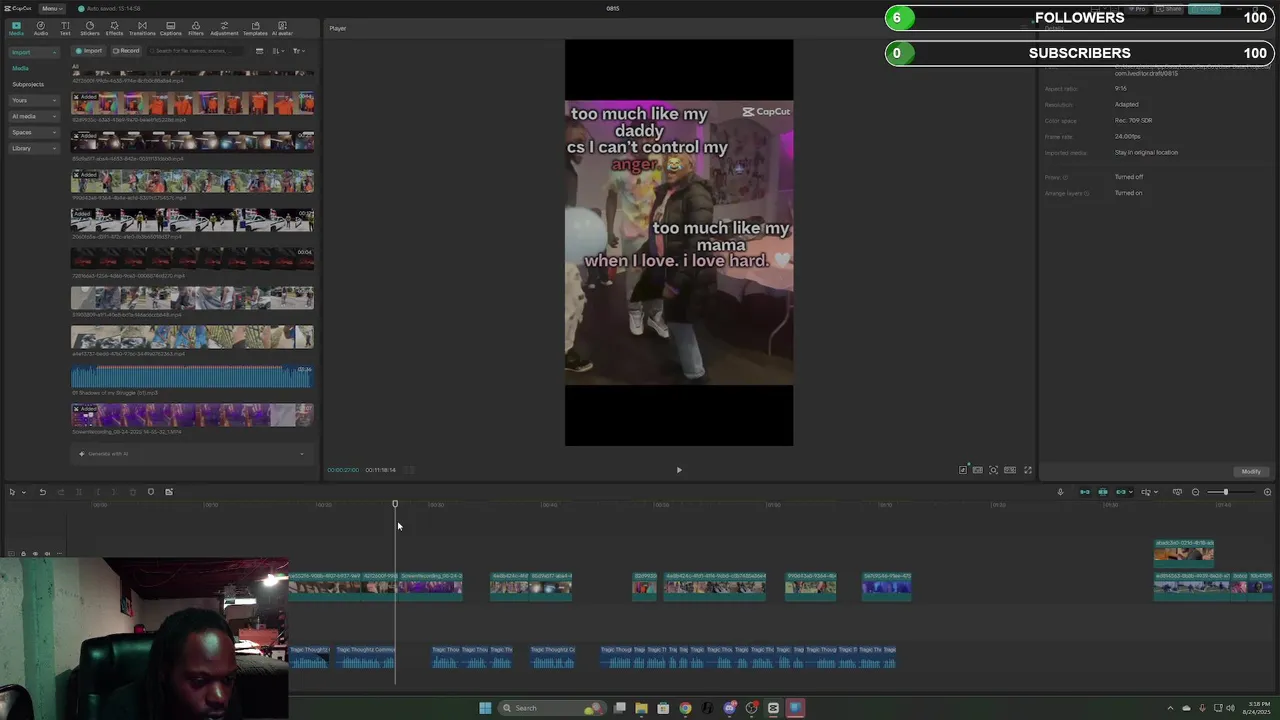Click the Windows taskbar Search box
The width and height of the screenshot is (1280, 720).
(x=551, y=708)
